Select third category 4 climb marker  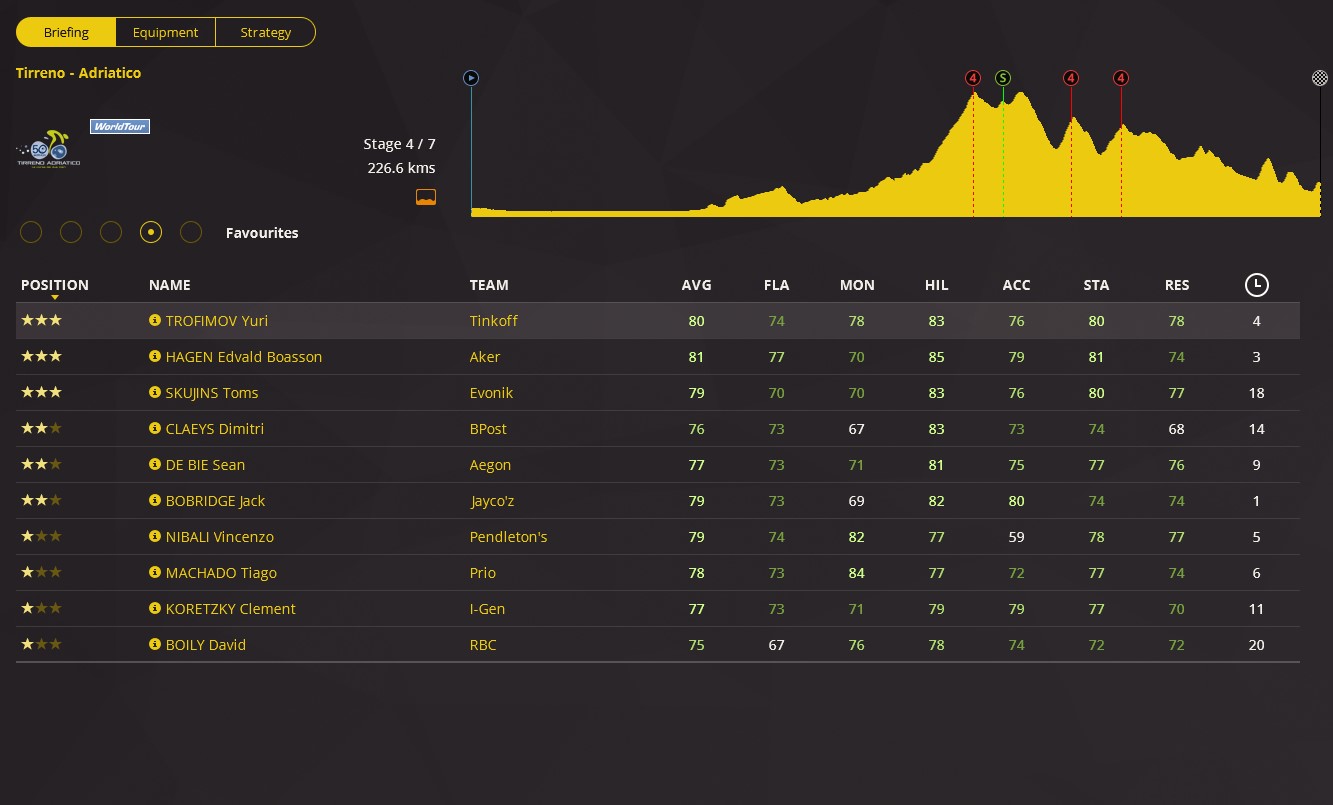tap(1121, 78)
